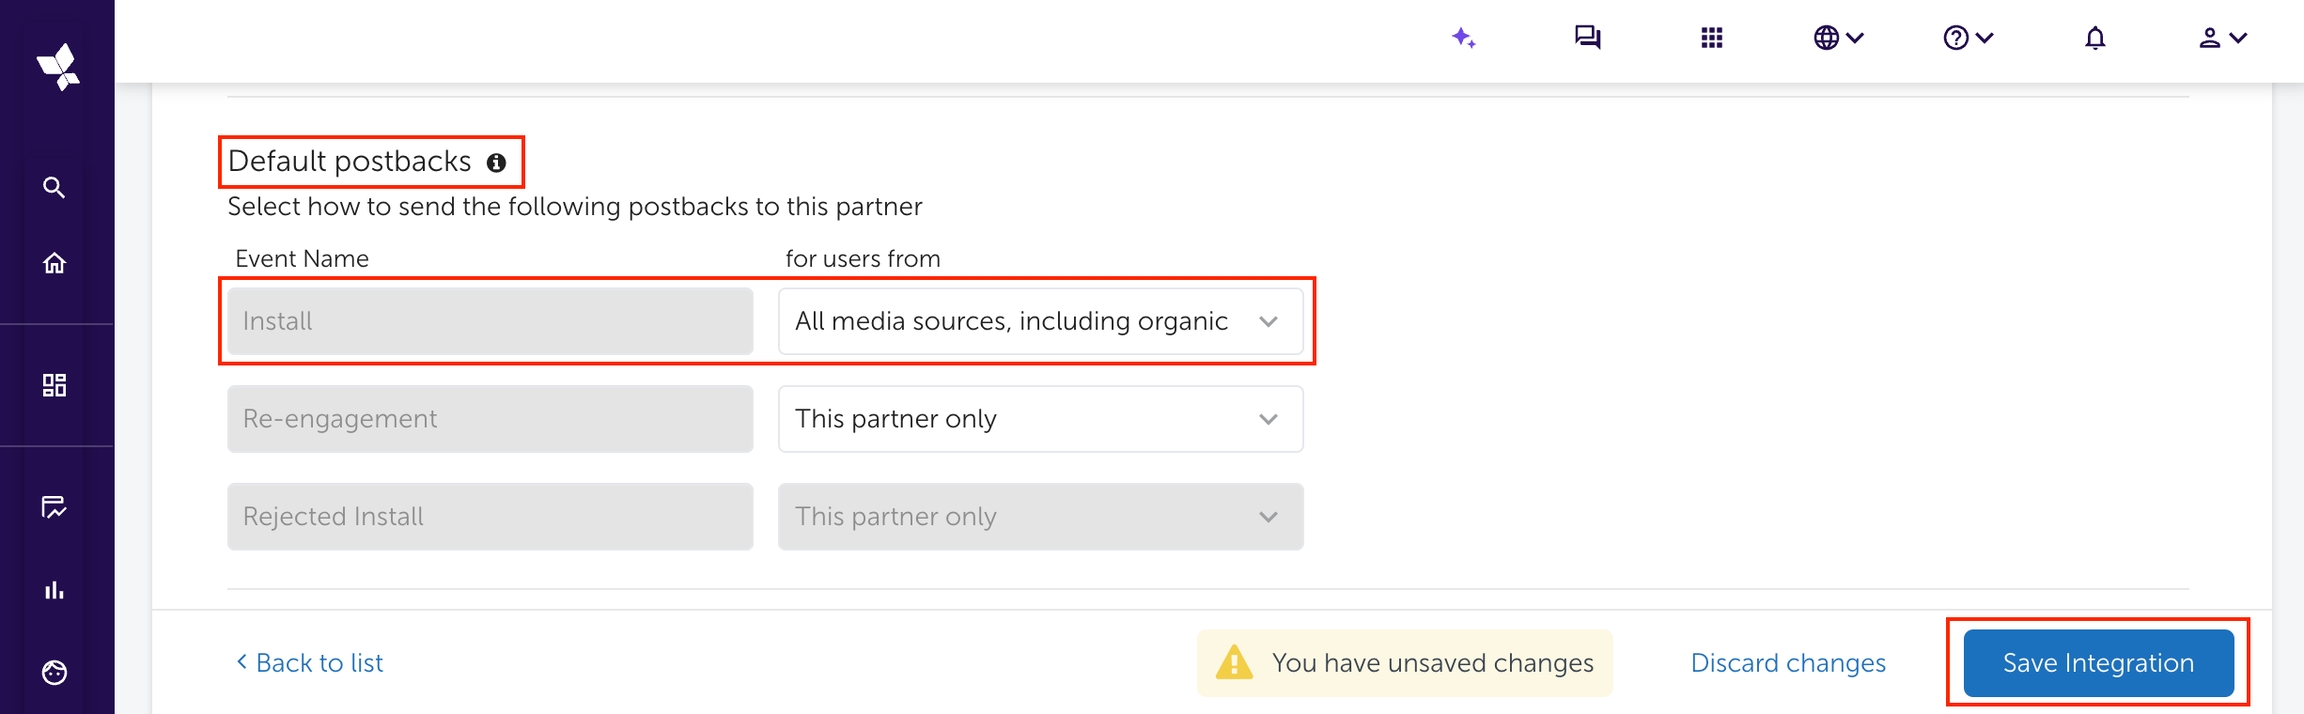Click the AppsFlyer logo in sidebar
Viewport: 2304px width, 714px height.
click(58, 67)
